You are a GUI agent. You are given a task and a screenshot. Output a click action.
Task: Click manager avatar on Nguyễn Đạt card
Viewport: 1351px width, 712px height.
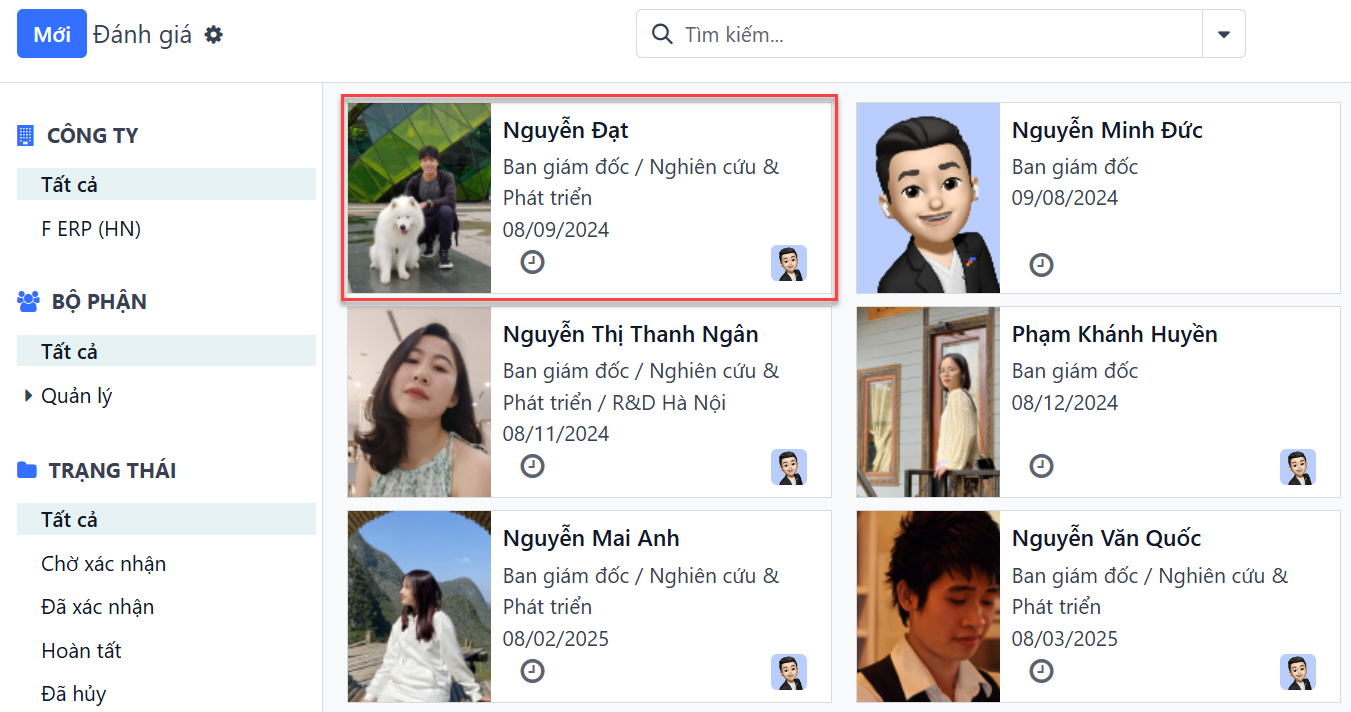(789, 263)
